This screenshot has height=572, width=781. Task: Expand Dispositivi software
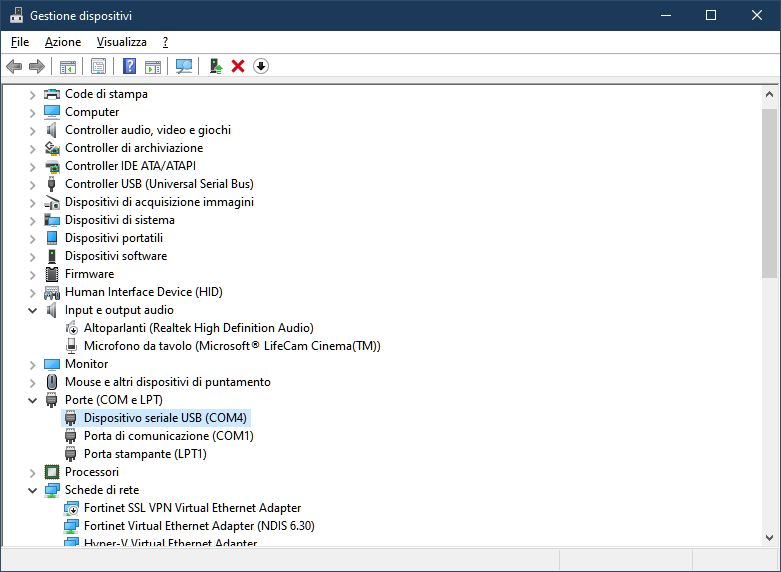pos(32,257)
